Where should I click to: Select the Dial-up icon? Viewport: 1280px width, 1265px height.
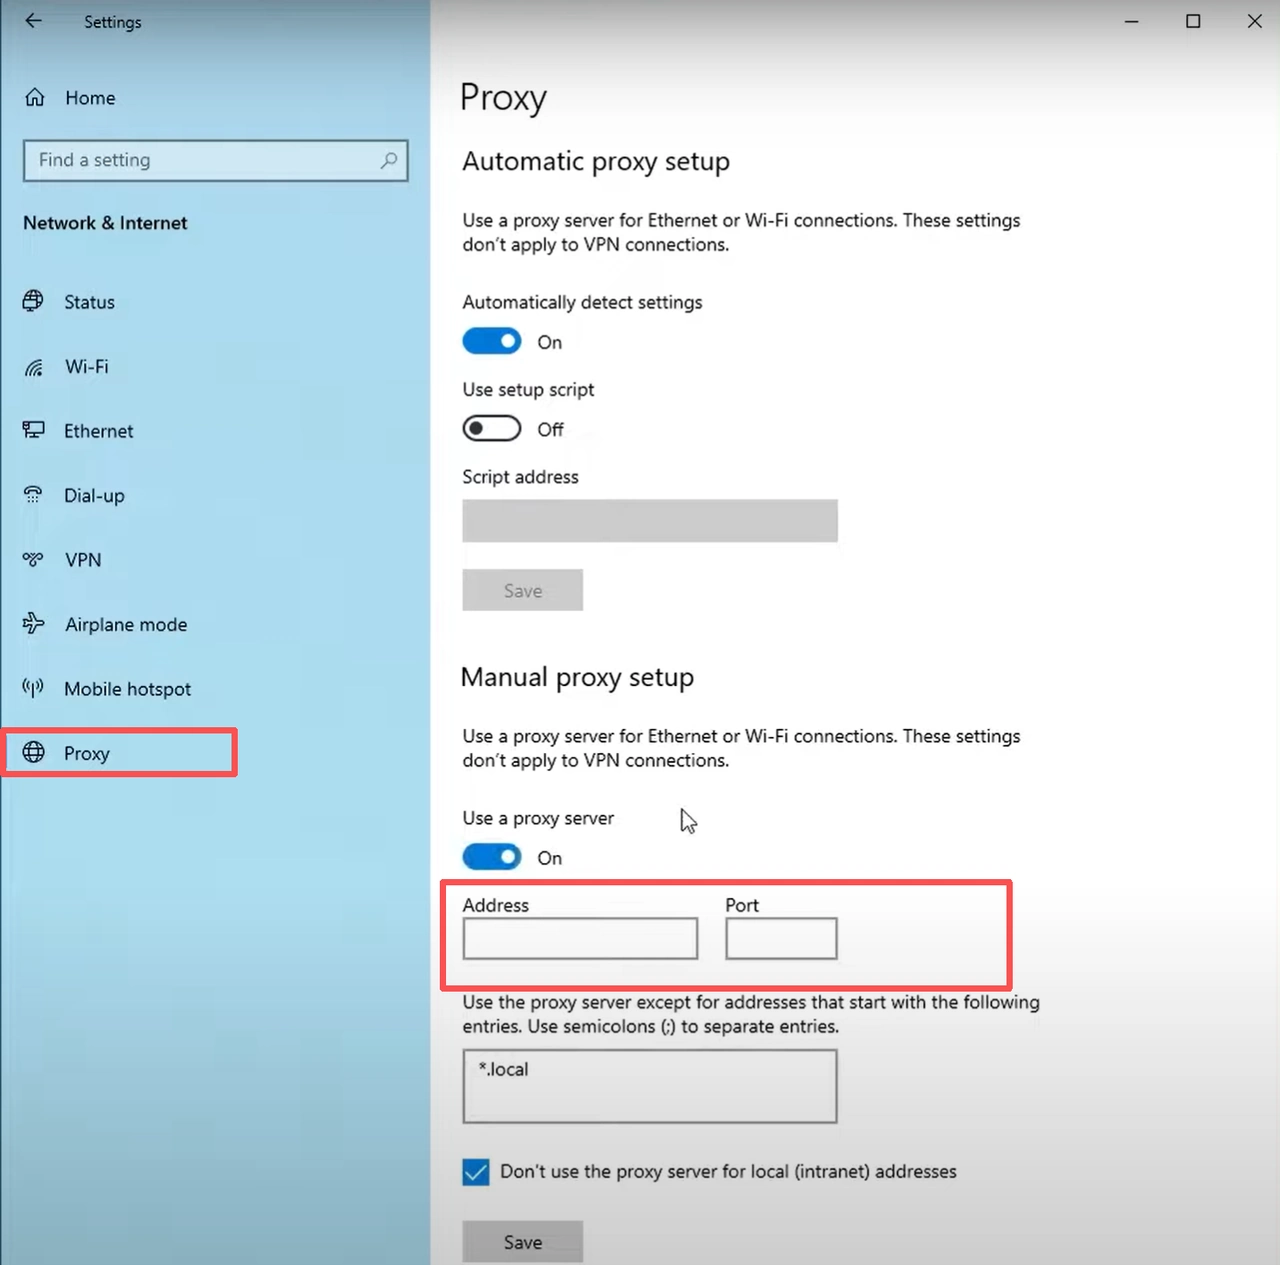click(x=34, y=495)
